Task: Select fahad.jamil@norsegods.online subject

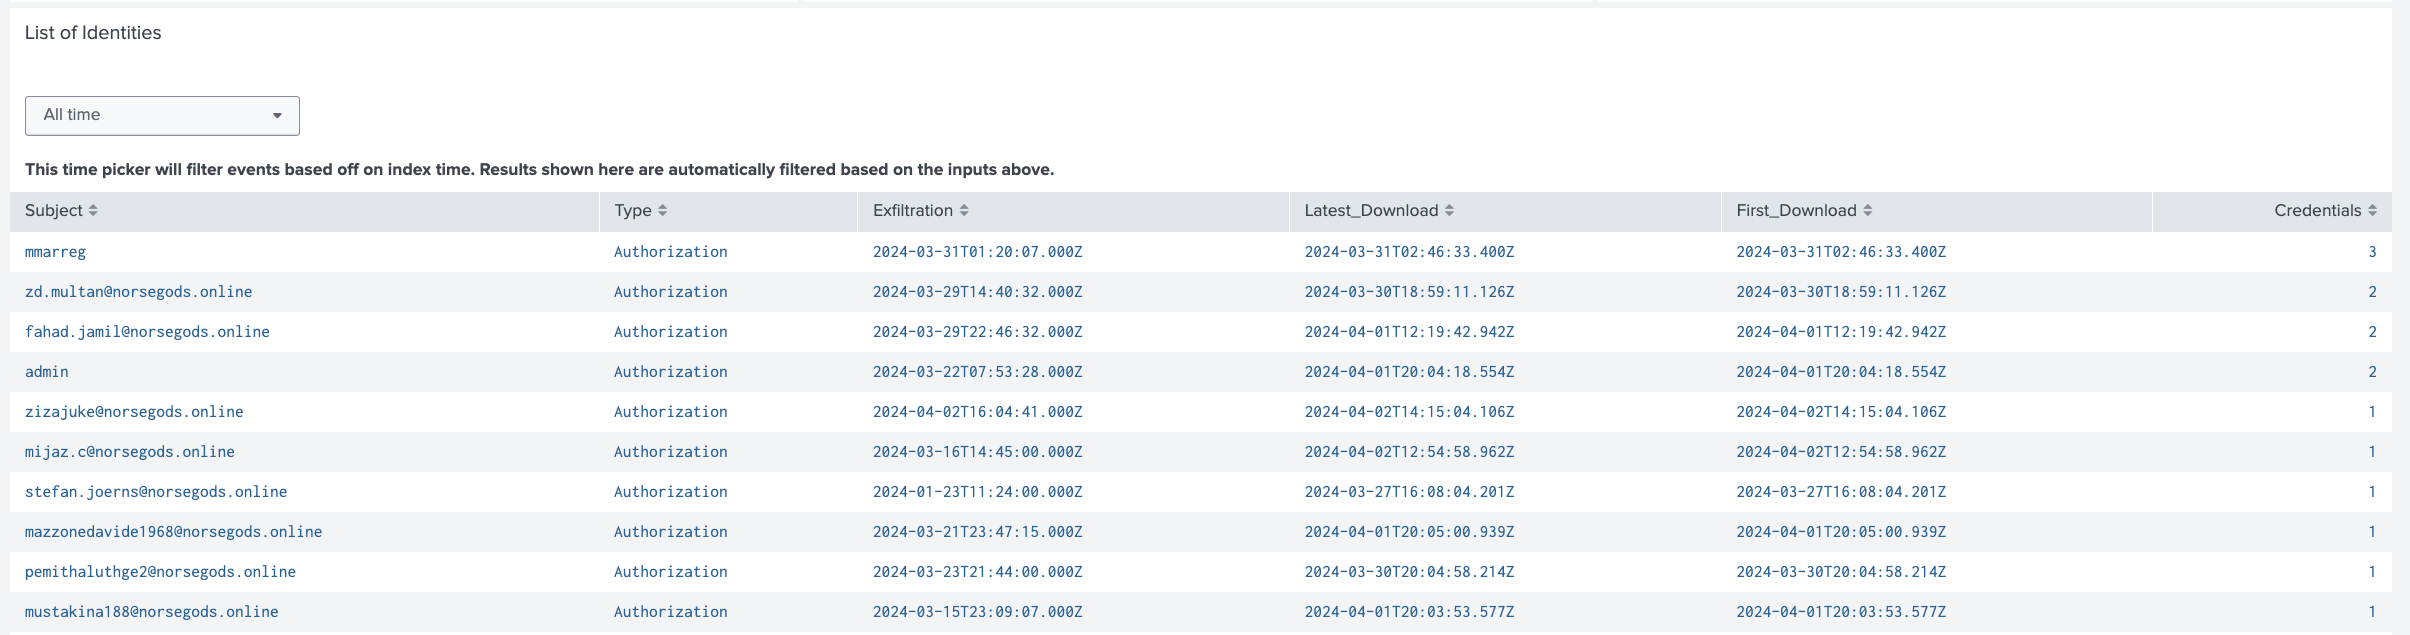Action: click(147, 332)
